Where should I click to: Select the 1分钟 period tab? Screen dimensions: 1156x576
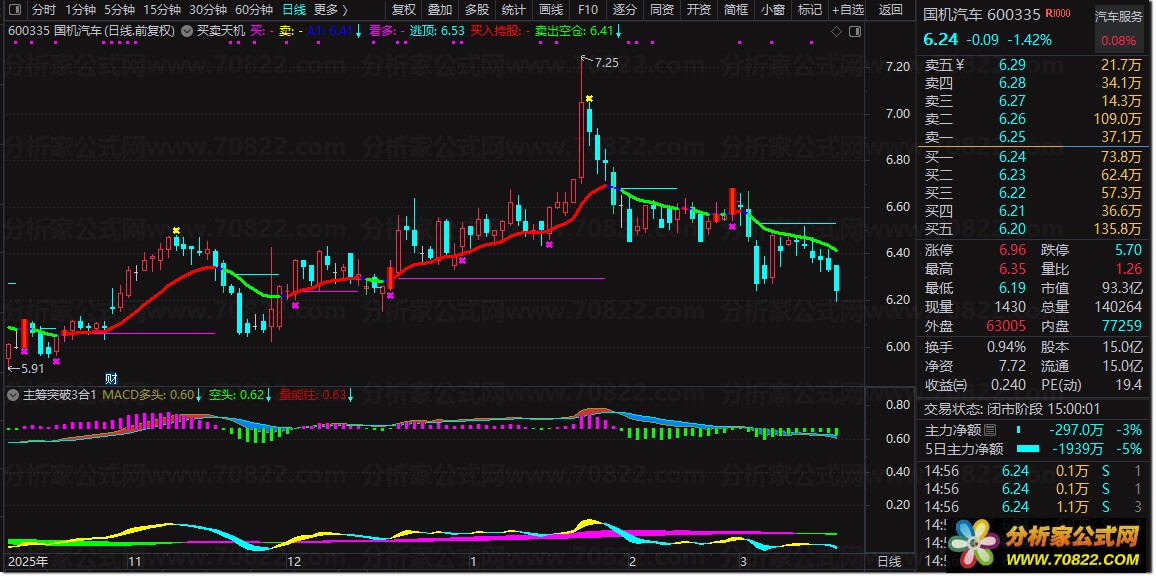[80, 10]
